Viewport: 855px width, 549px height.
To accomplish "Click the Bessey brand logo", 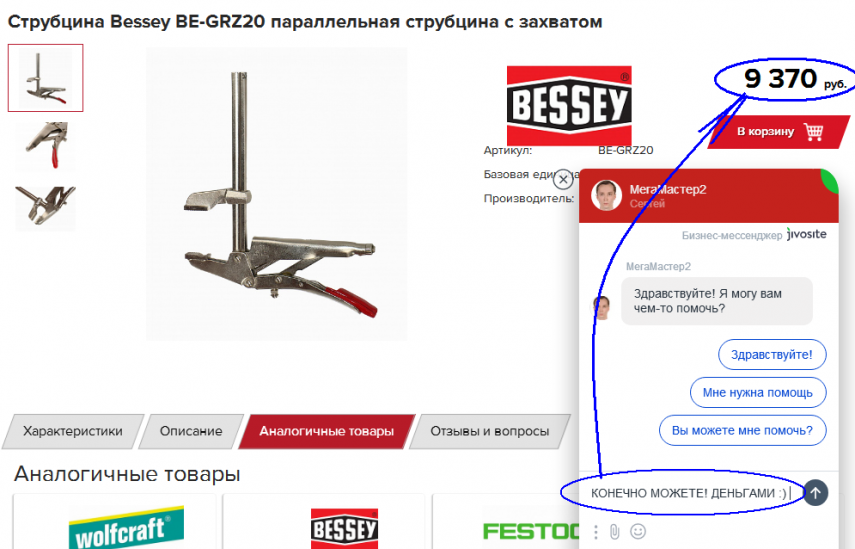I will 569,105.
